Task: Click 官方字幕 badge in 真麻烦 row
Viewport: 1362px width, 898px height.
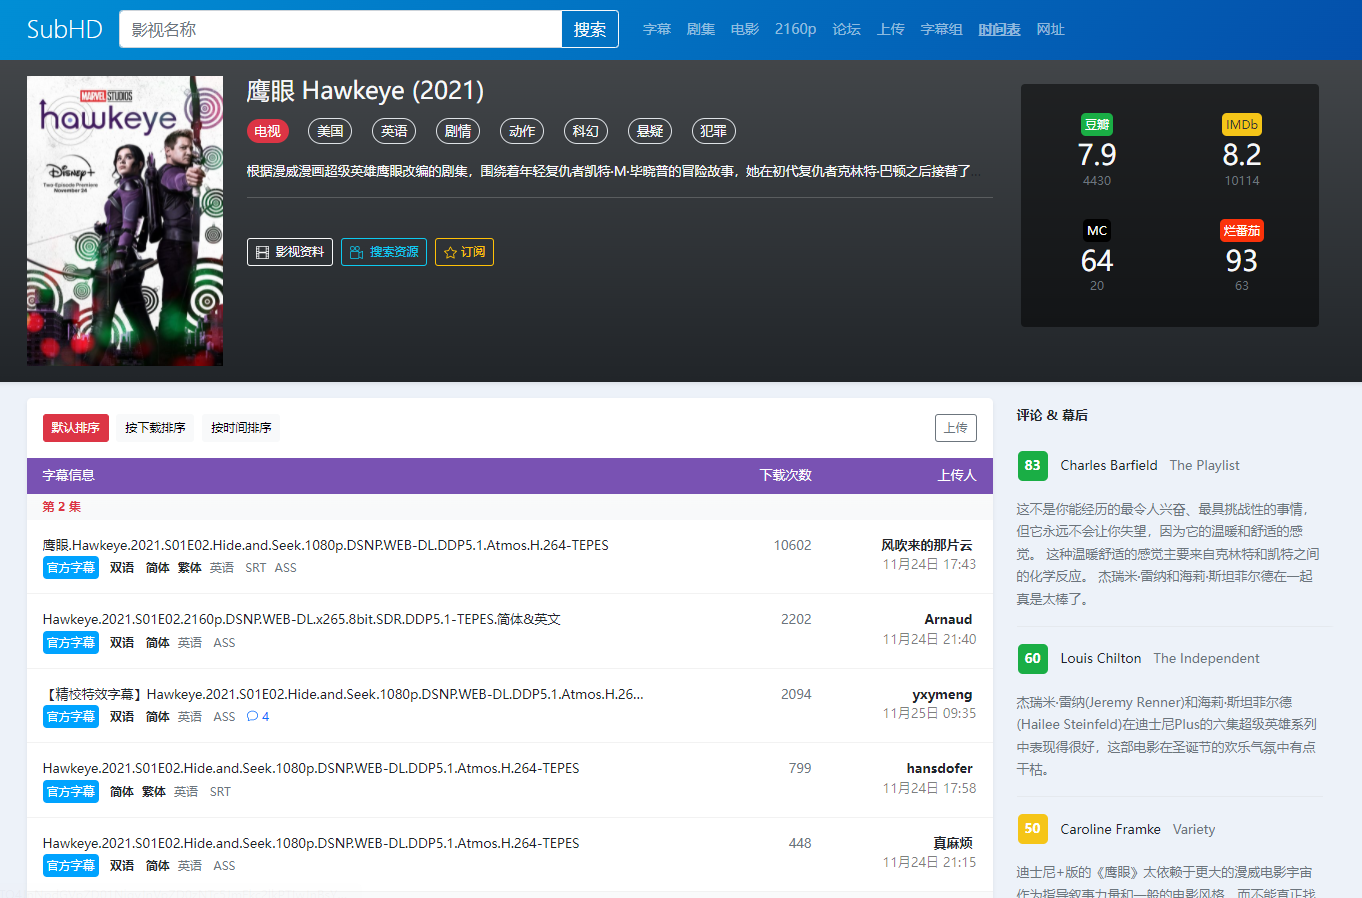Action: tap(71, 866)
